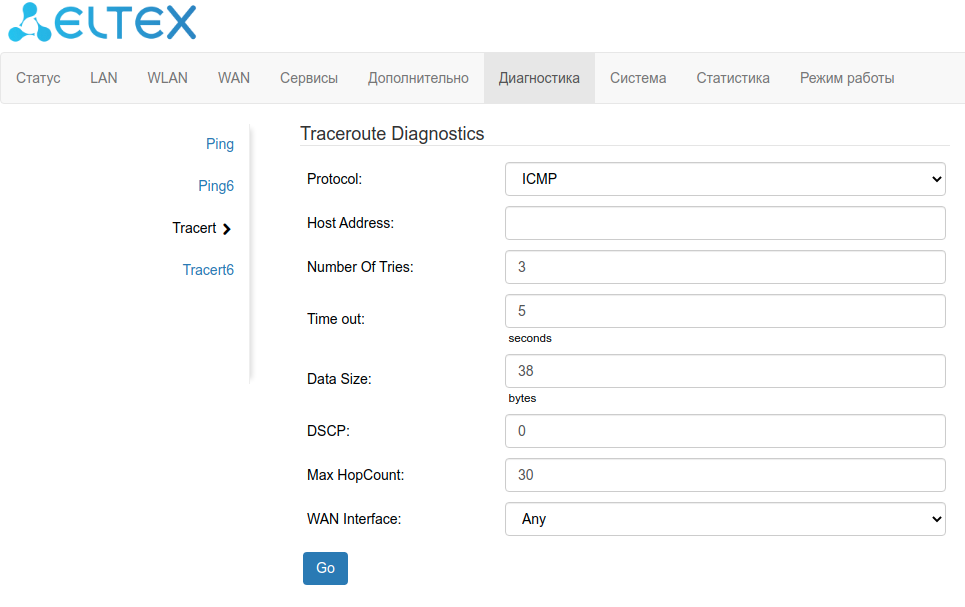The image size is (965, 607).
Task: Go to the WLAN tab
Action: (x=167, y=78)
